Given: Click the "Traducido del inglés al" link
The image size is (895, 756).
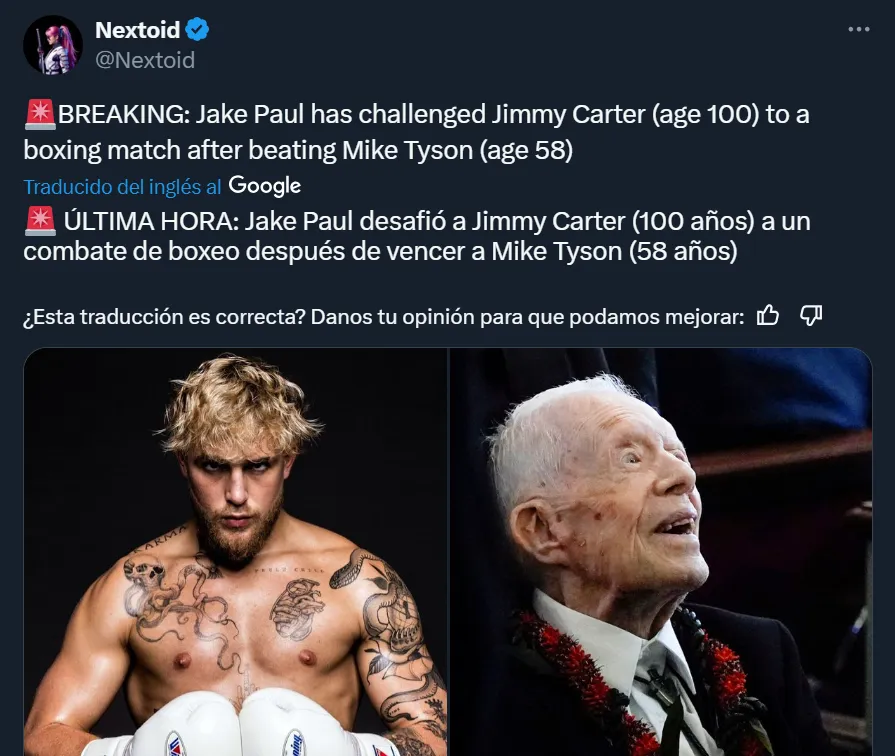Looking at the screenshot, I should click(122, 187).
